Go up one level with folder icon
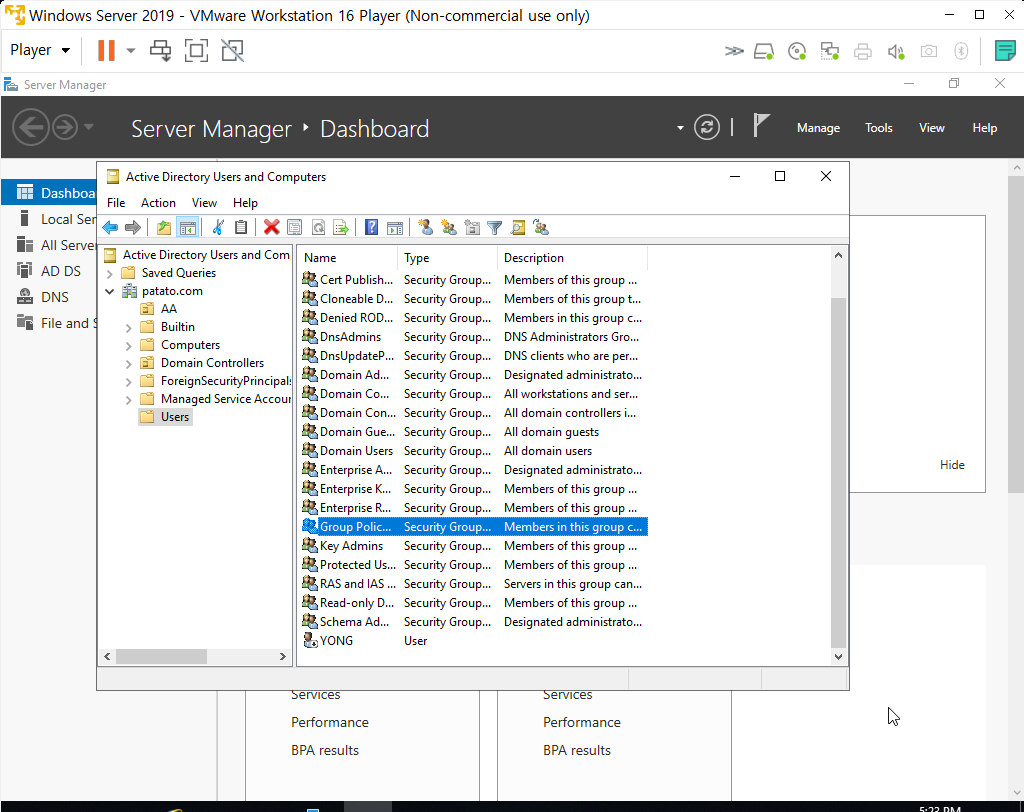The height and width of the screenshot is (812, 1024). pyautogui.click(x=163, y=227)
